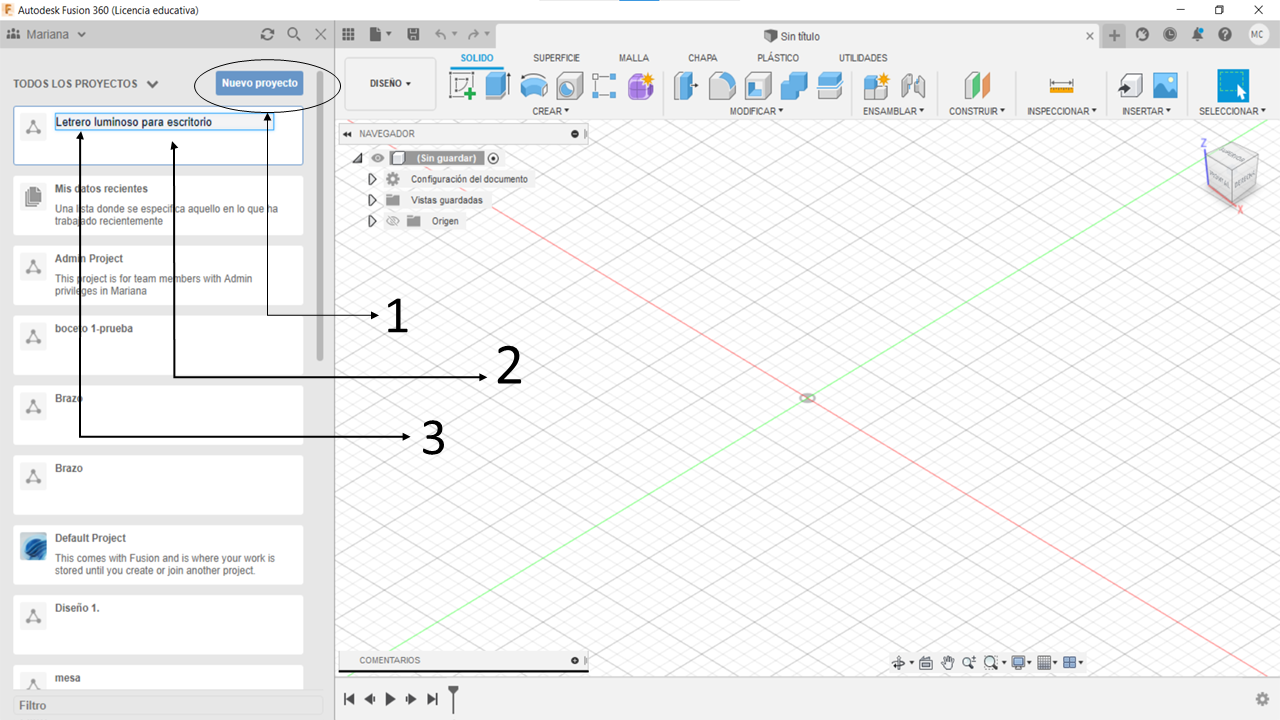Open the SELECCIONAR dropdown menu

click(1233, 111)
